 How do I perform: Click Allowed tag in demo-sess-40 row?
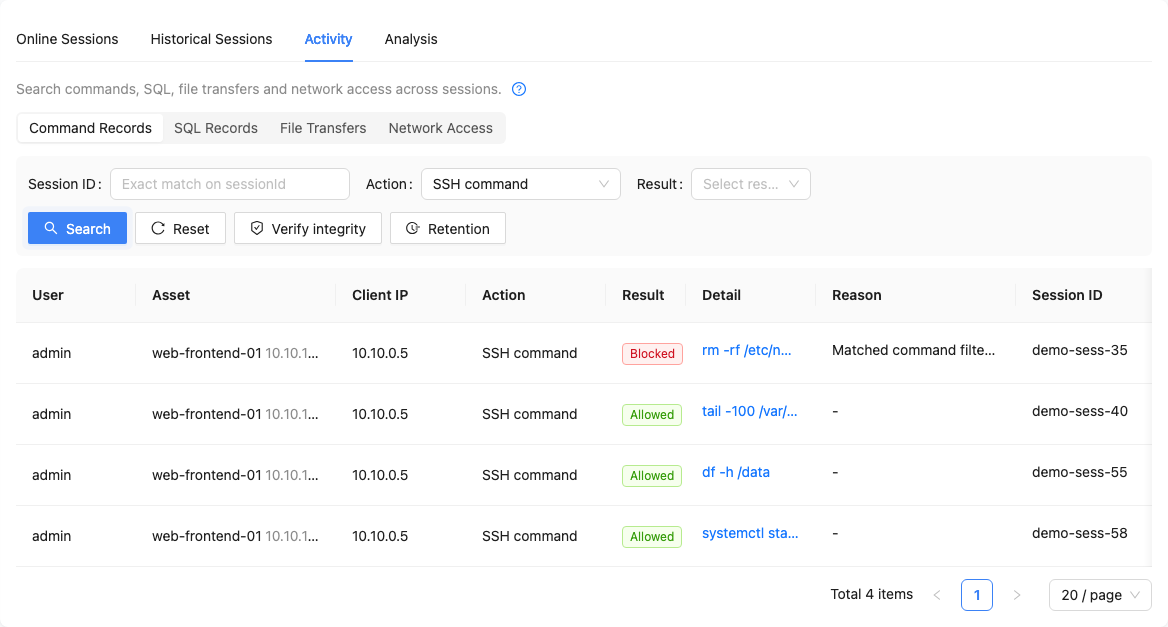(652, 415)
